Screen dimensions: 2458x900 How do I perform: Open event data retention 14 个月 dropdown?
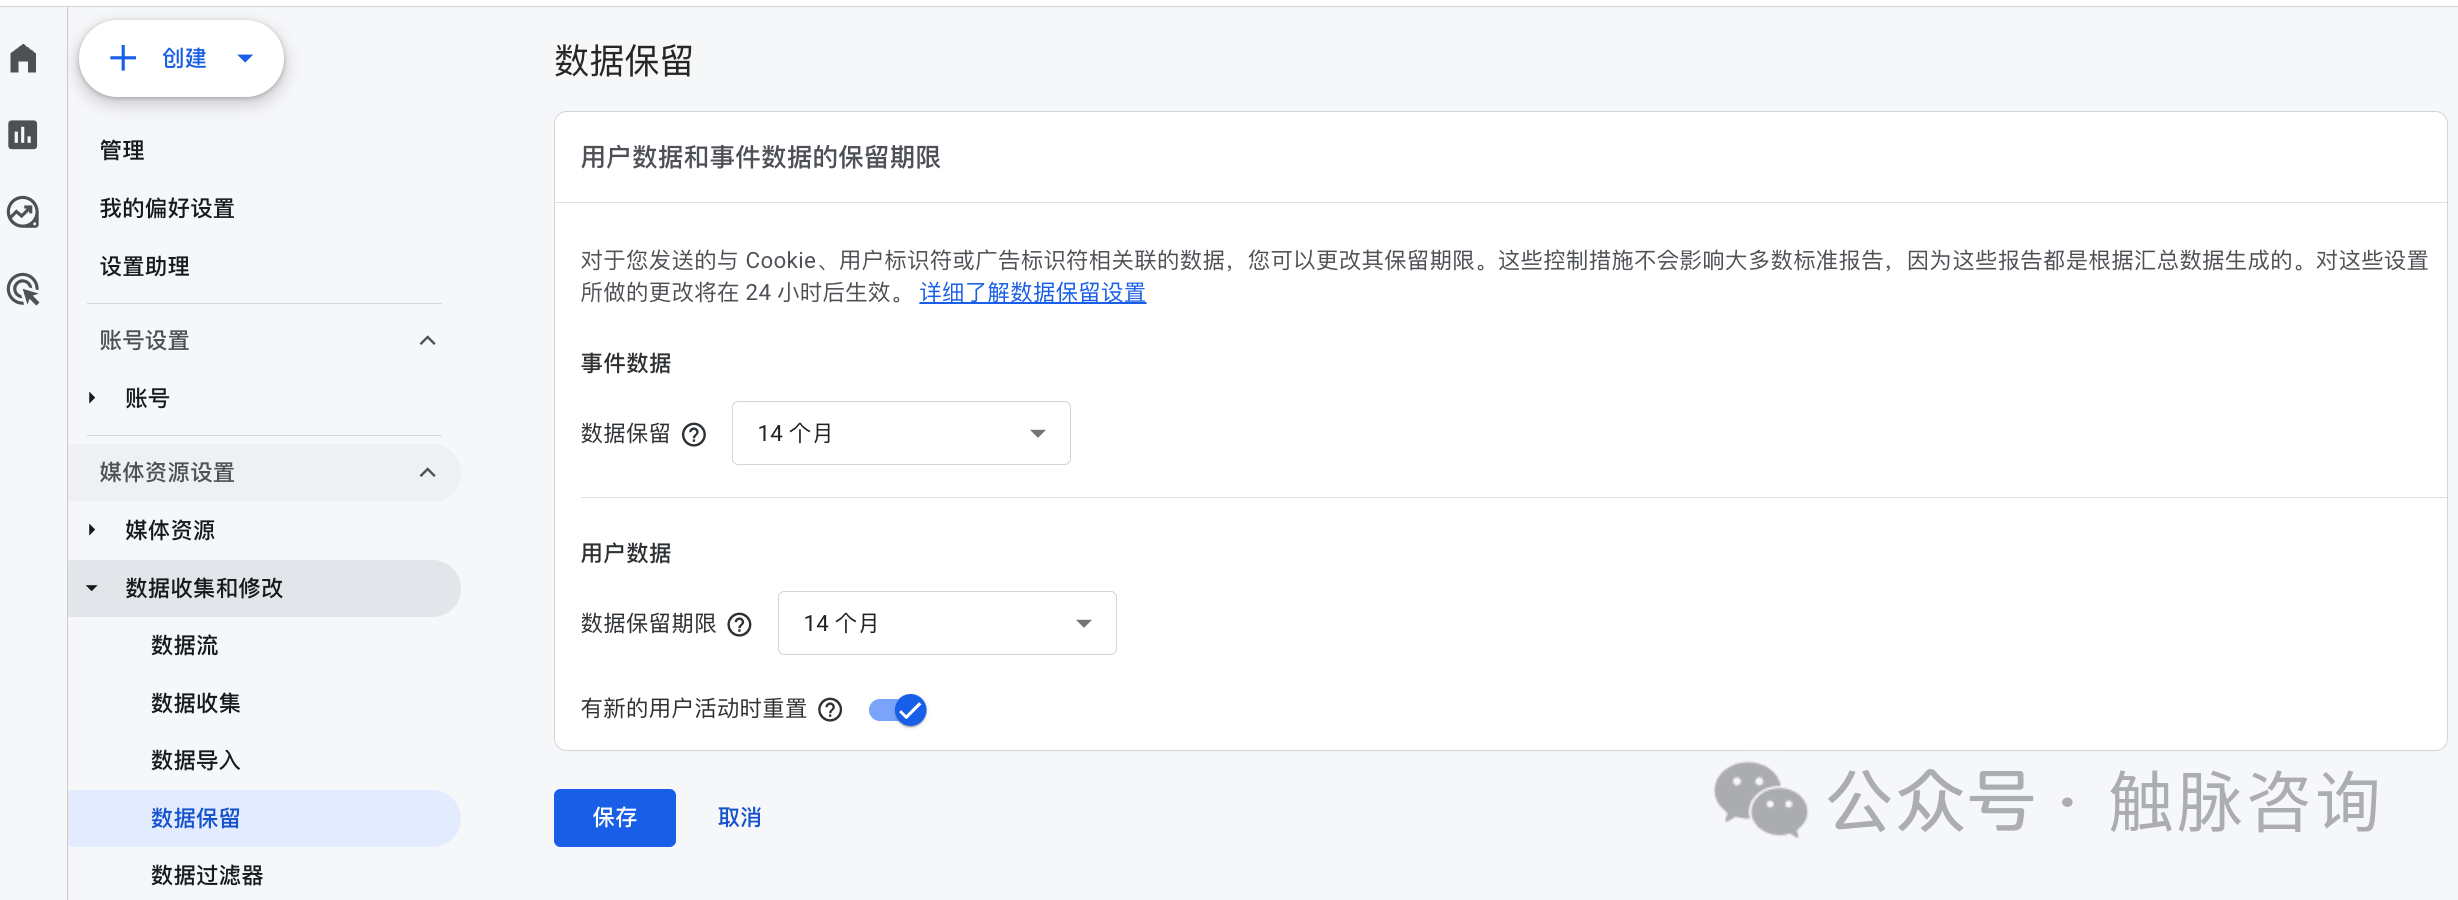900,433
